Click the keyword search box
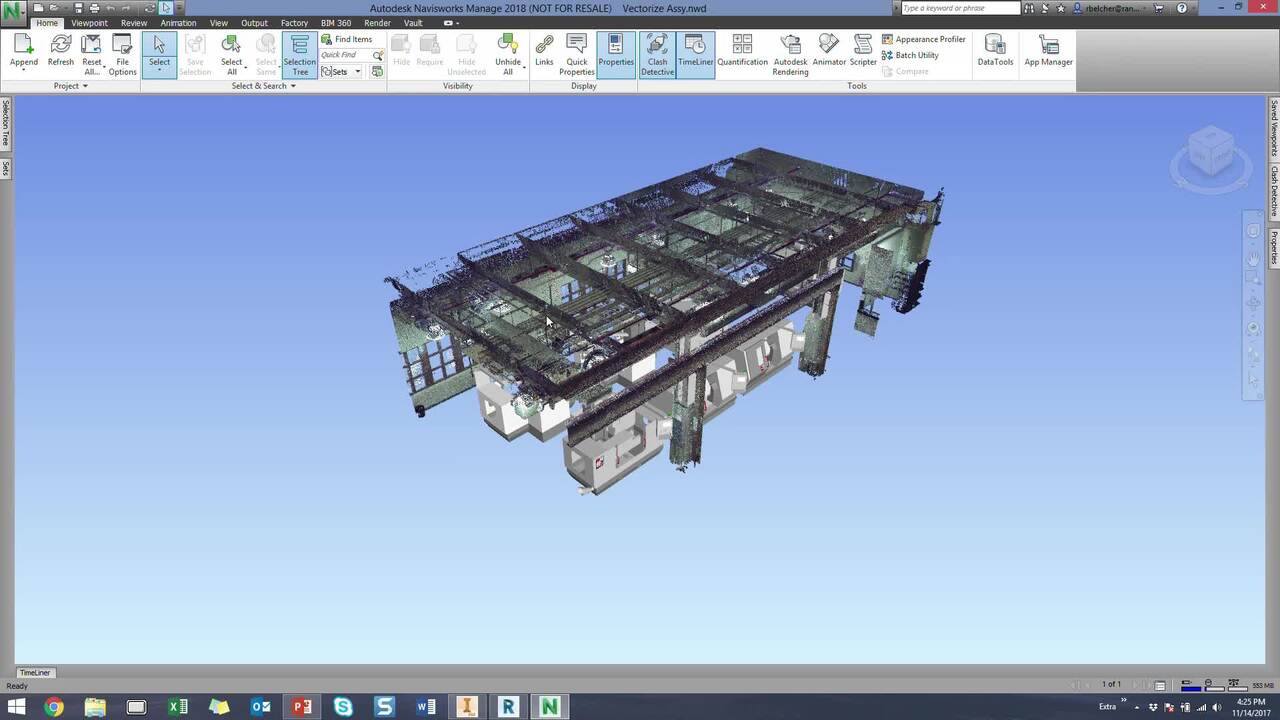Image resolution: width=1280 pixels, height=720 pixels. click(x=960, y=8)
